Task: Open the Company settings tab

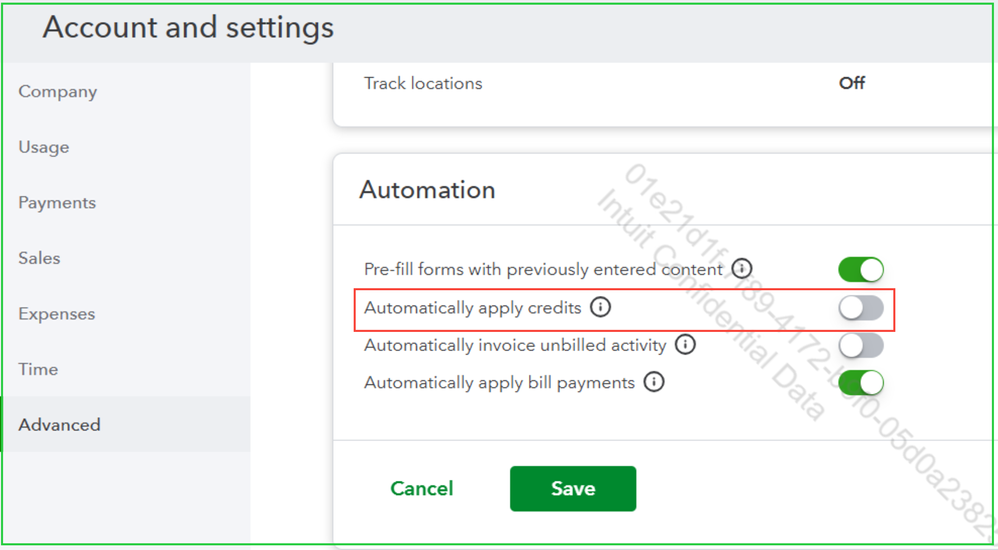Action: 58,92
